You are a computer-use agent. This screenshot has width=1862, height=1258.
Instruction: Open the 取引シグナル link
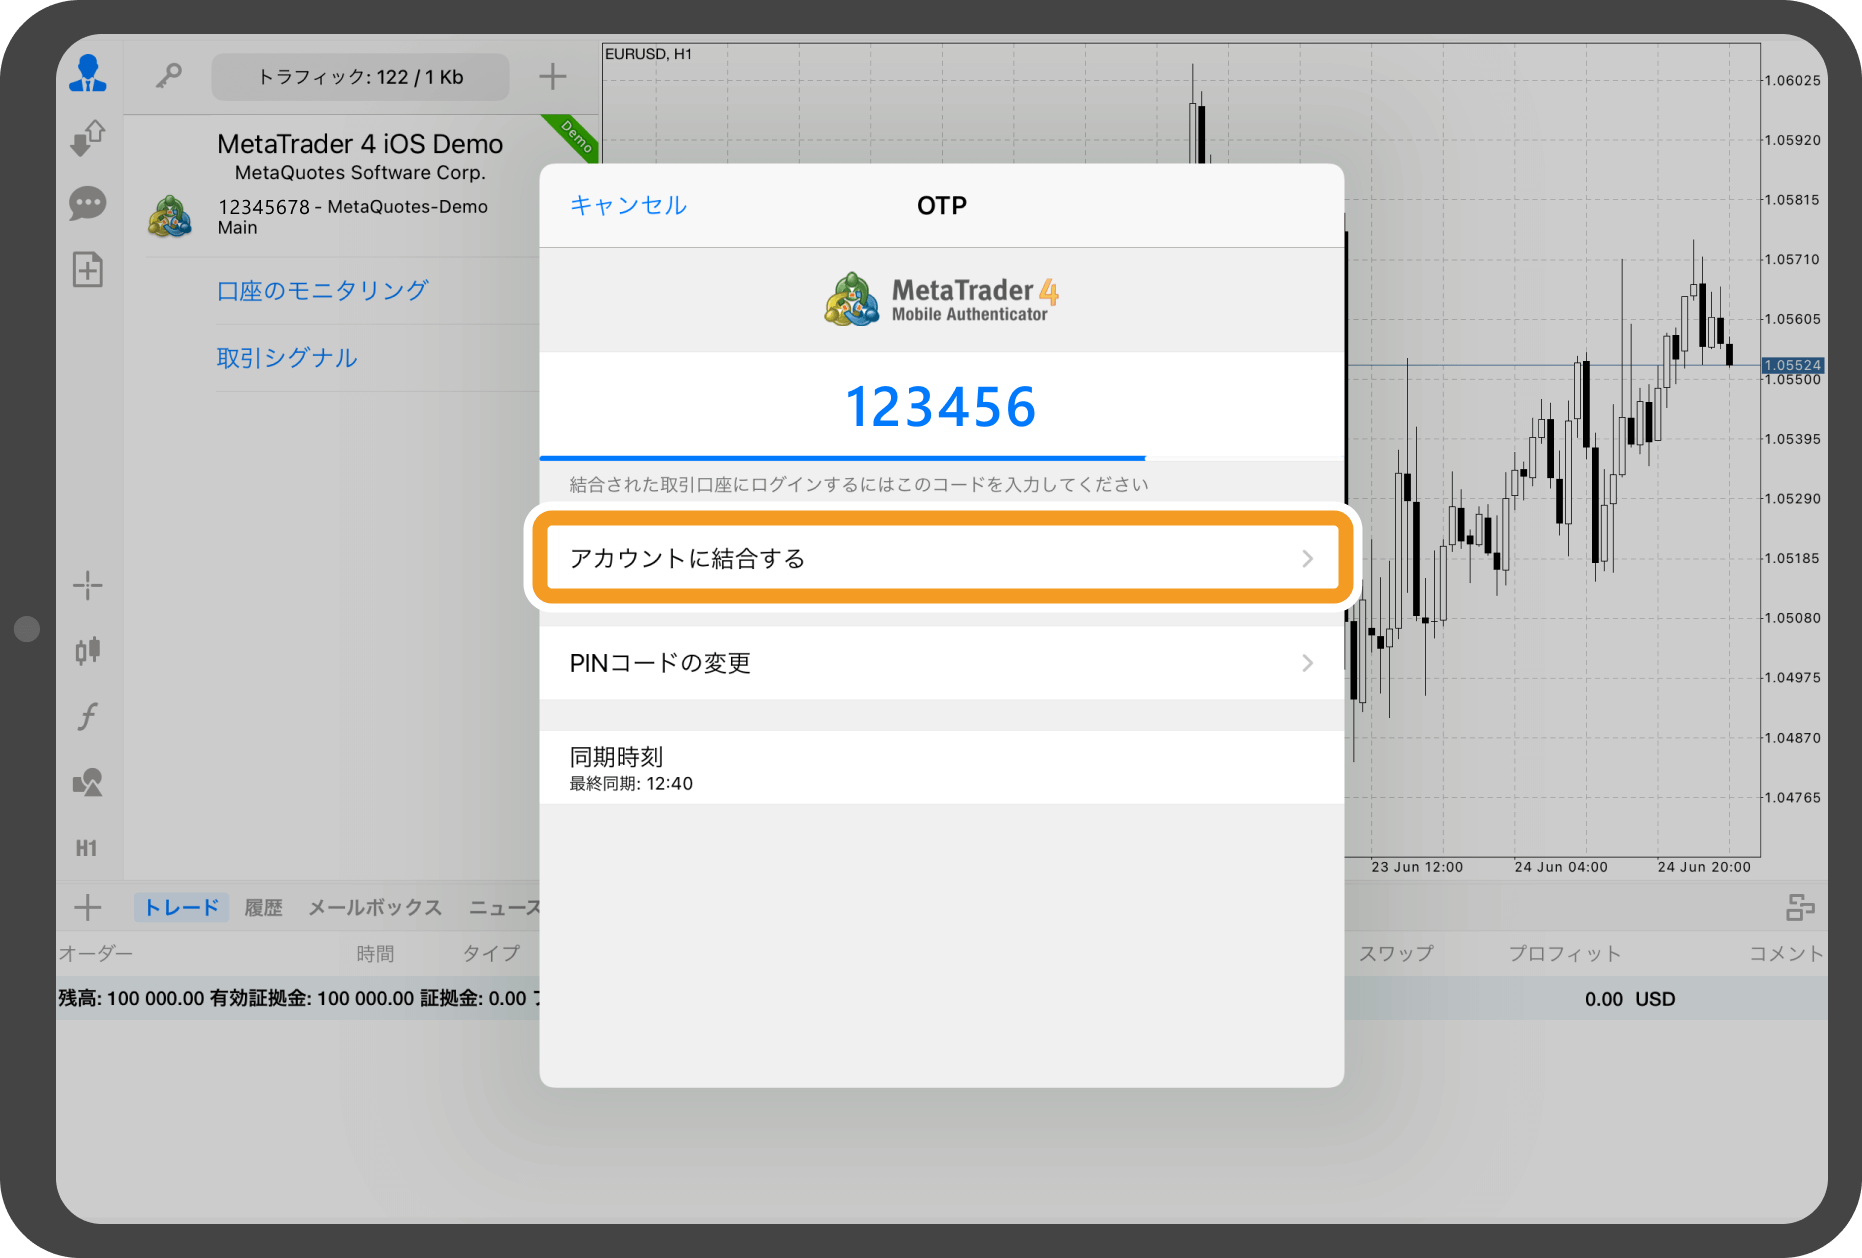pyautogui.click(x=287, y=358)
